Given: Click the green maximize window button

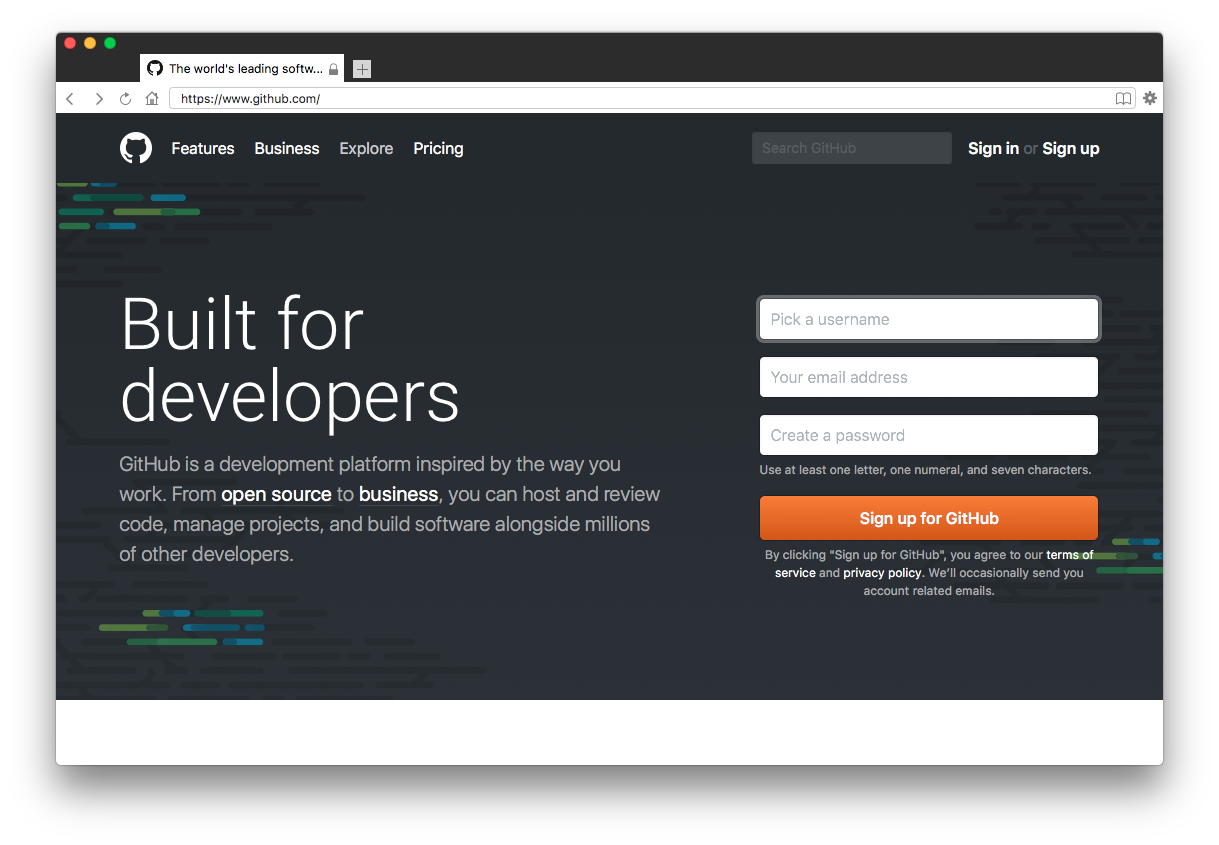Looking at the screenshot, I should click(x=110, y=43).
